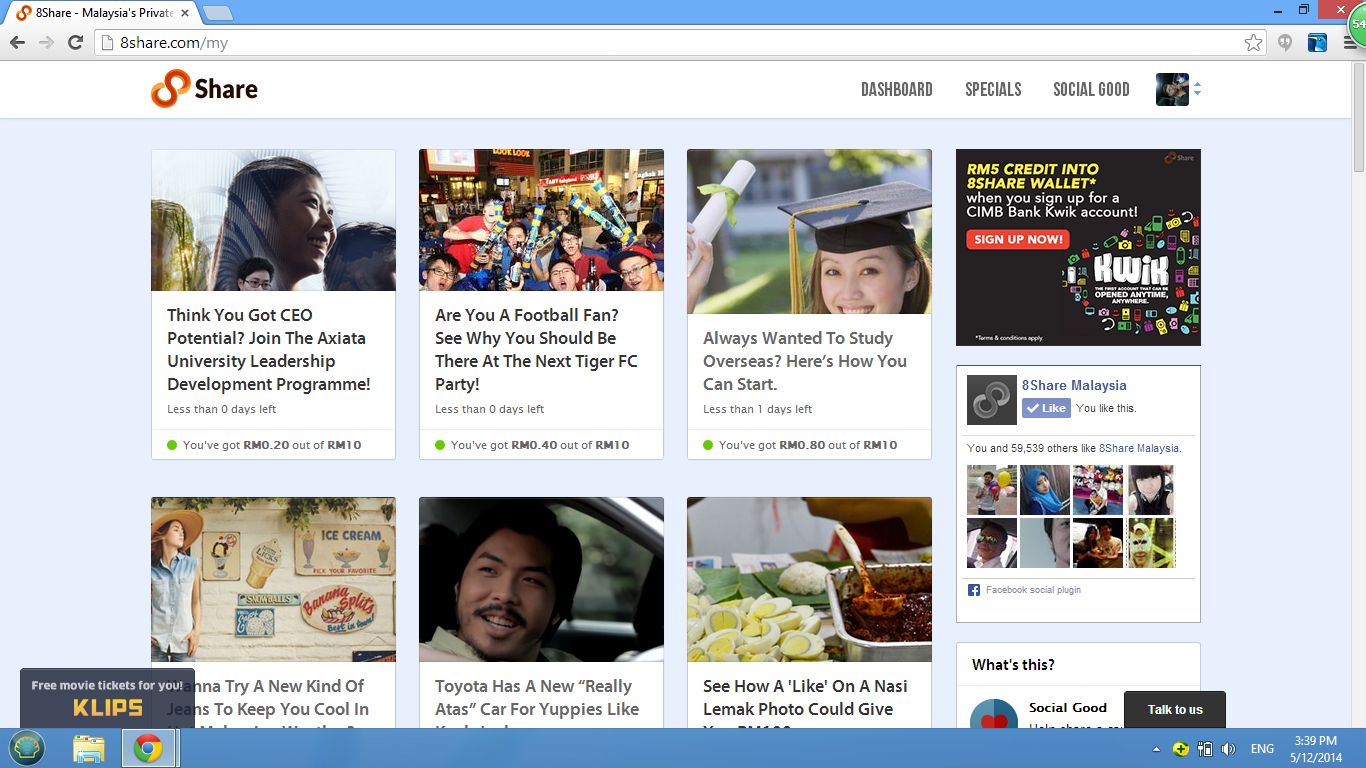This screenshot has width=1366, height=768.
Task: Click the green plus tray icon
Action: 1181,749
